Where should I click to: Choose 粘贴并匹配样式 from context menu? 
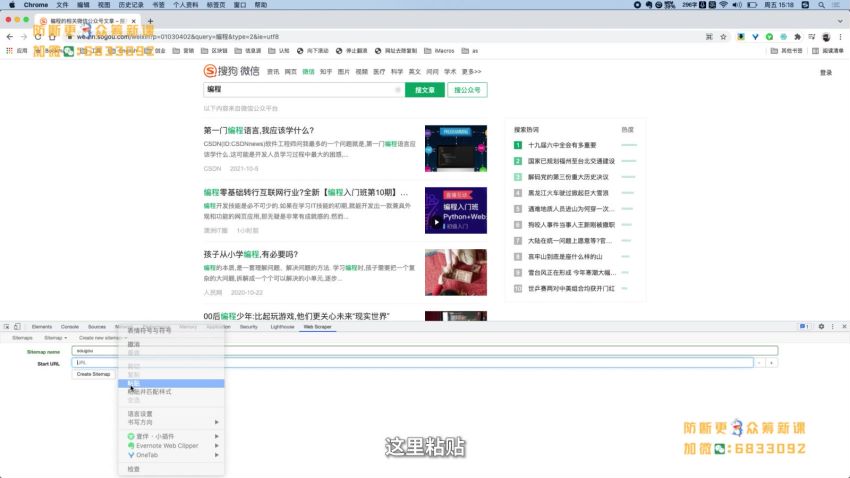[171, 392]
